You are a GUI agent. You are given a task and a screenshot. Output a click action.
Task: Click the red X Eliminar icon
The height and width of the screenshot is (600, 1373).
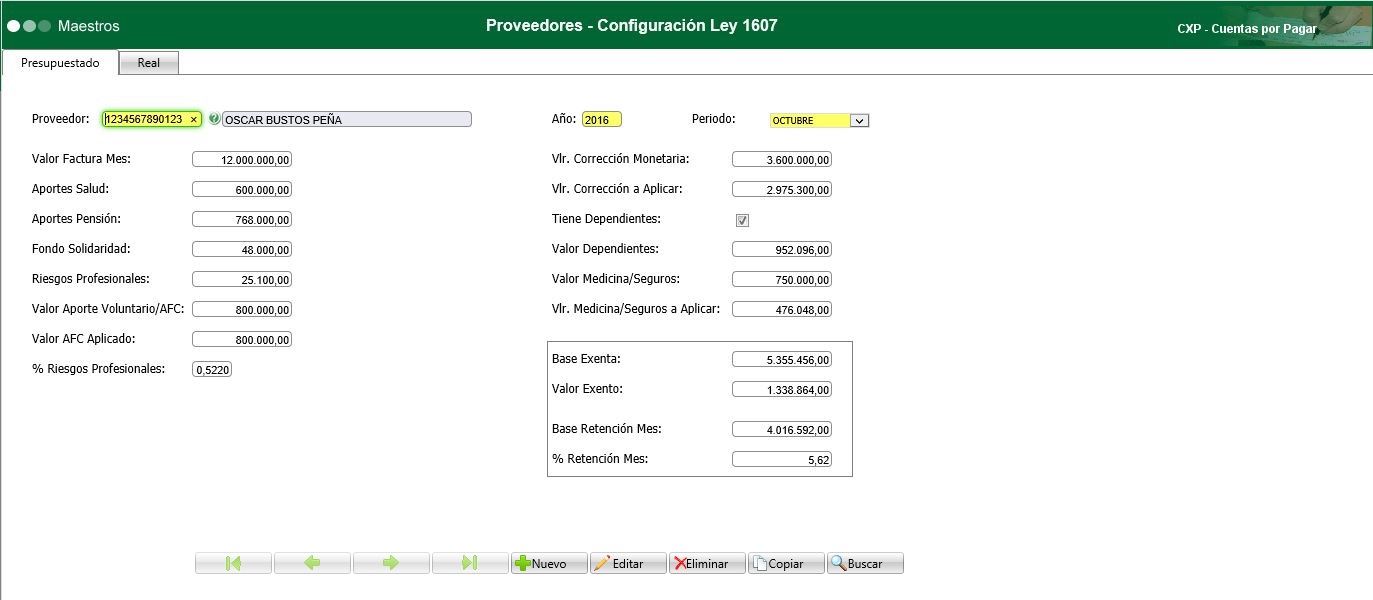click(679, 562)
